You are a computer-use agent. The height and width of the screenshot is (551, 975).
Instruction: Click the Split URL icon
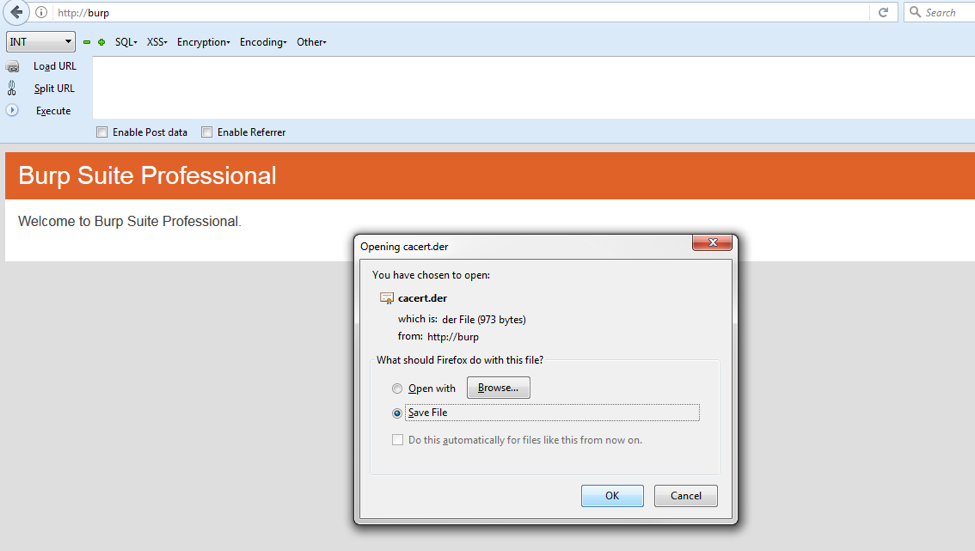(x=12, y=88)
